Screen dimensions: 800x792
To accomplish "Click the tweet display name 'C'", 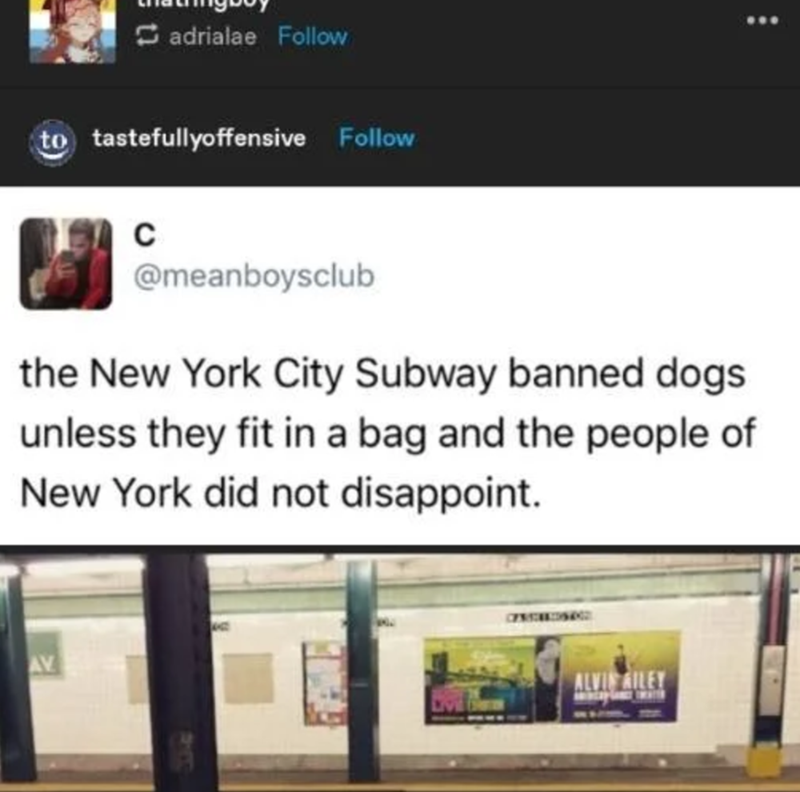I will [x=144, y=235].
